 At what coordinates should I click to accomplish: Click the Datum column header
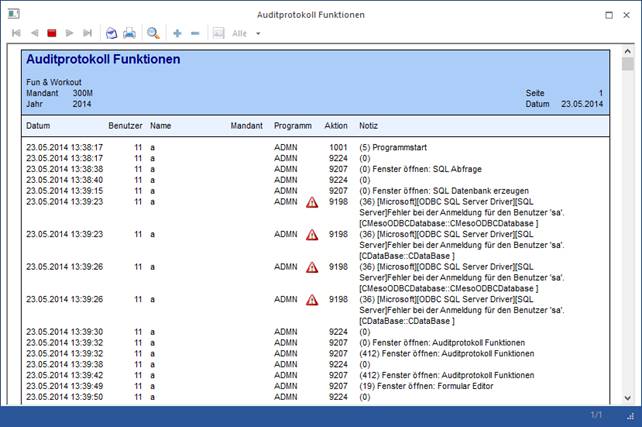pos(38,126)
